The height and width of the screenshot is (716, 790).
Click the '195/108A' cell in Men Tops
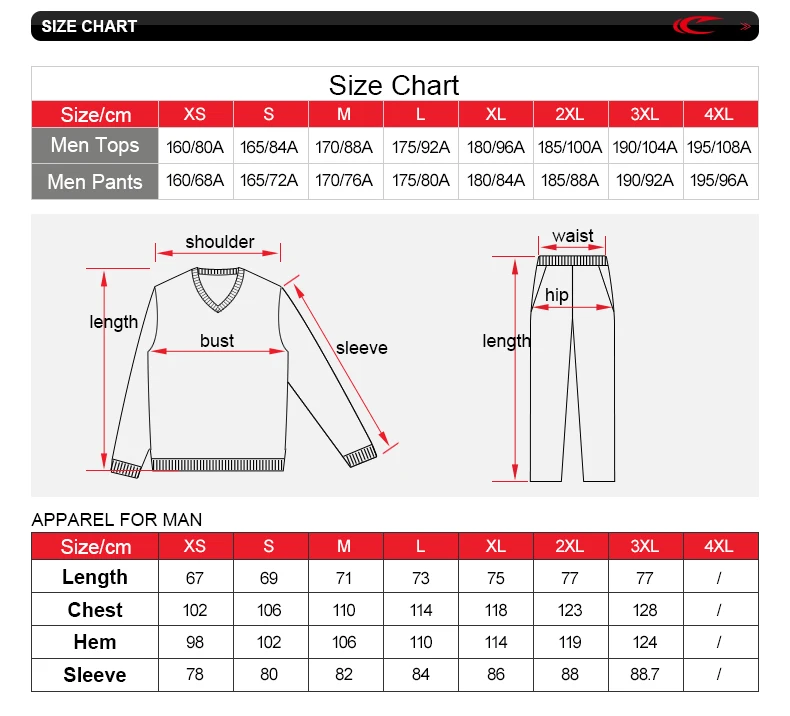pyautogui.click(x=719, y=147)
